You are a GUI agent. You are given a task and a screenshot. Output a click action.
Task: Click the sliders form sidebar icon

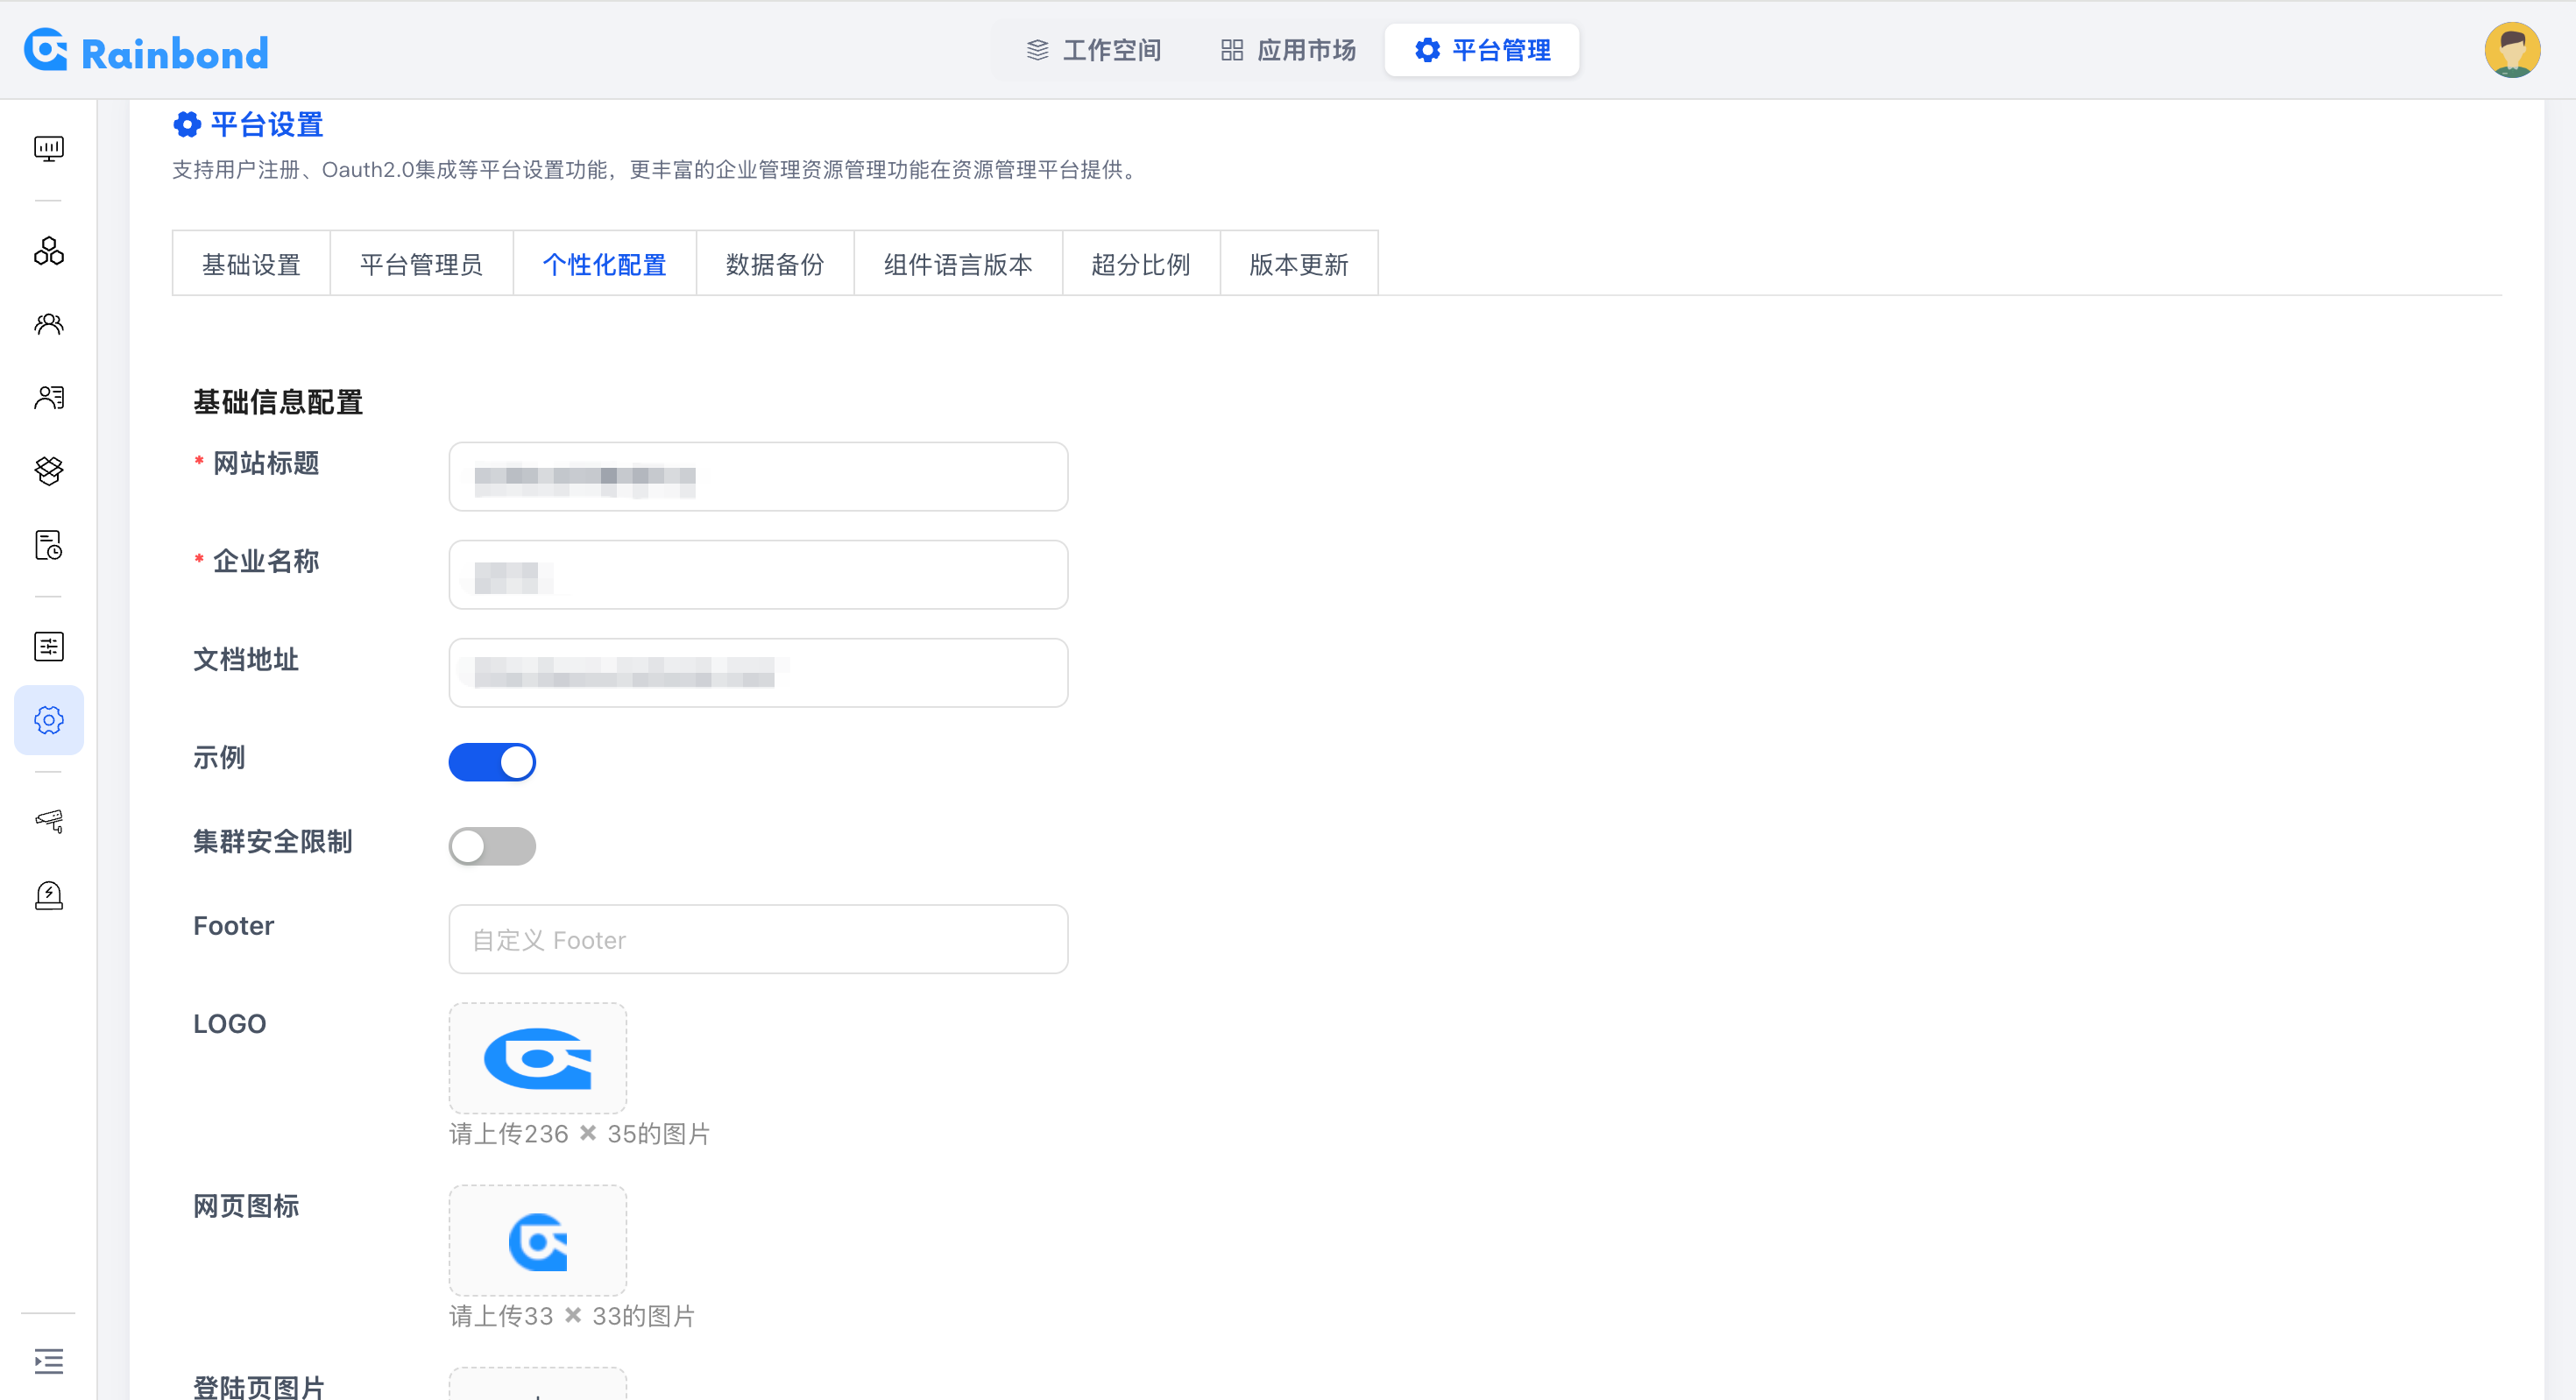[x=48, y=647]
